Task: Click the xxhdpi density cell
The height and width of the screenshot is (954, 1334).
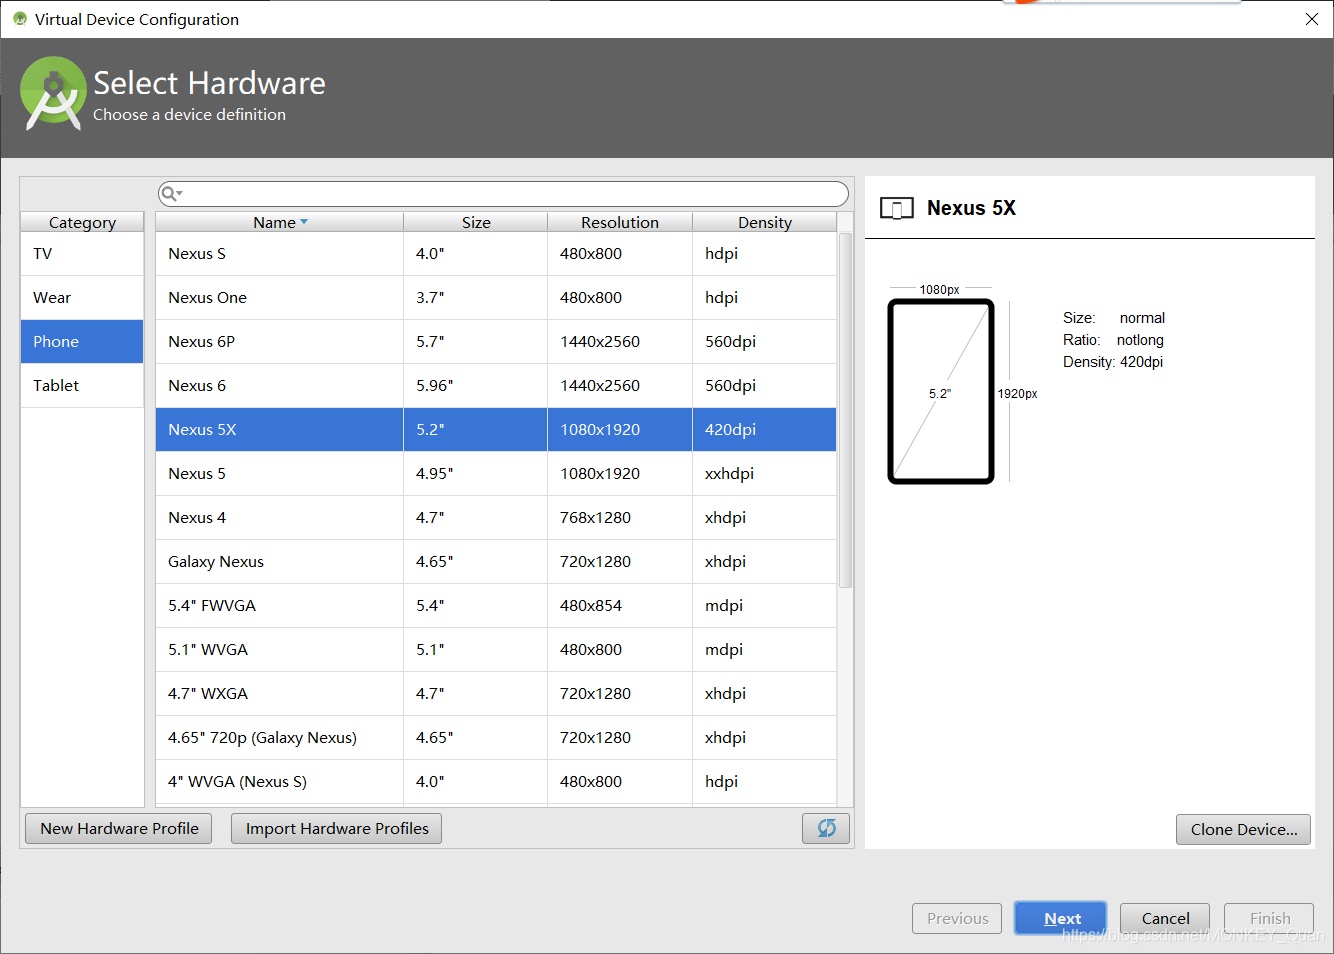Action: point(765,474)
